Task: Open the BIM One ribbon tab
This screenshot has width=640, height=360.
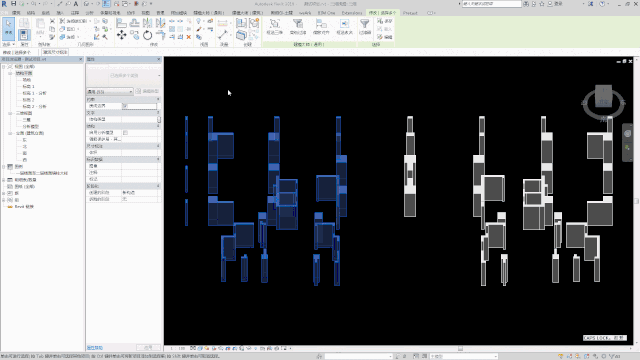Action: [x=327, y=13]
